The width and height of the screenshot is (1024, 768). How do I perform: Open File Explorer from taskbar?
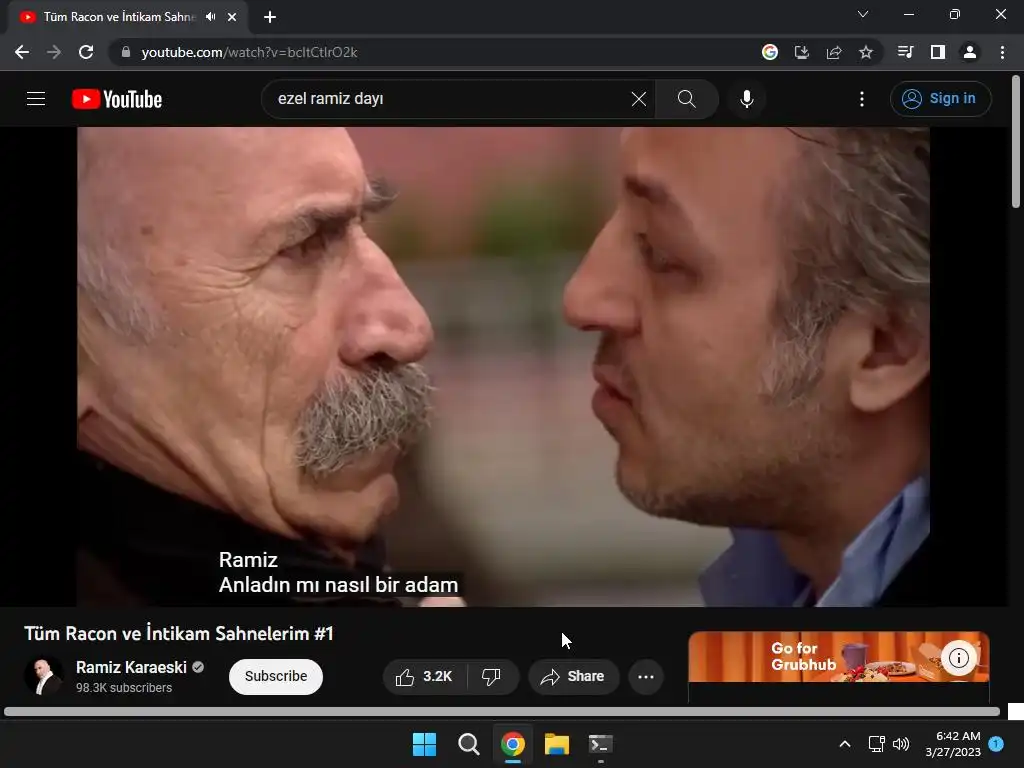pos(557,744)
